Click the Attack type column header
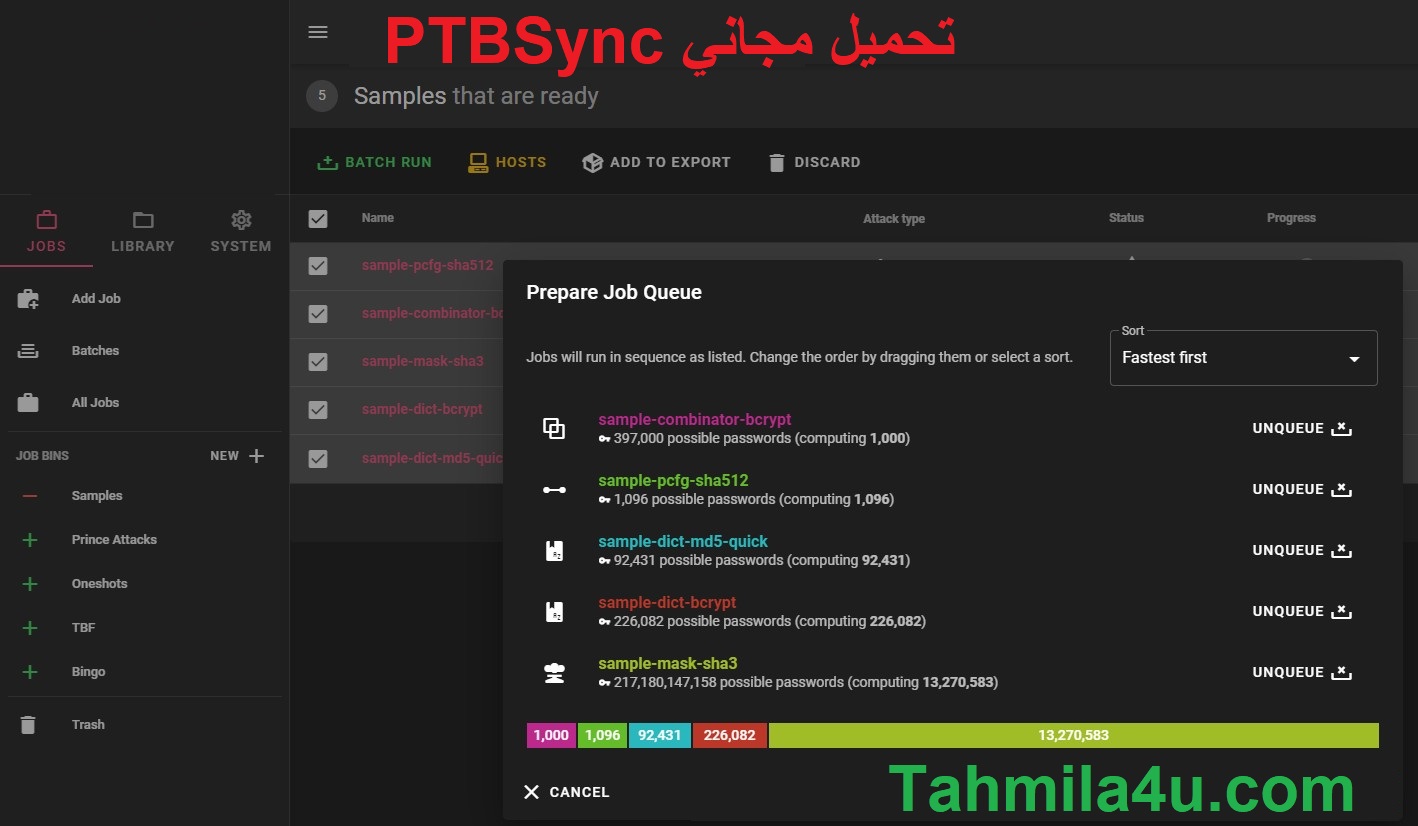This screenshot has height=826, width=1418. [894, 218]
